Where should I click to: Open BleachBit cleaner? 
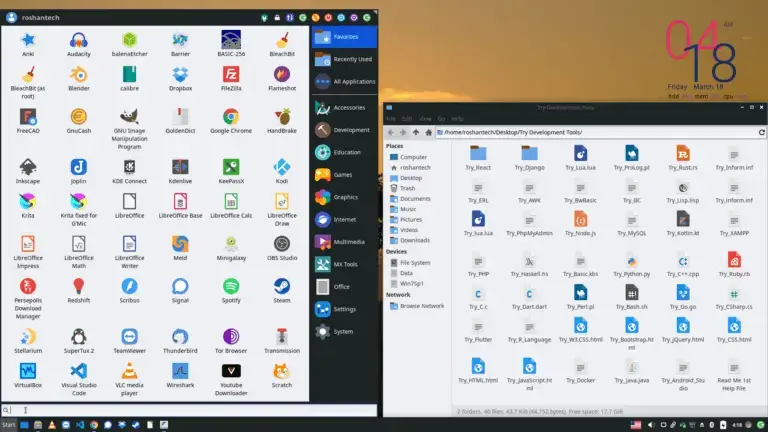coord(282,44)
